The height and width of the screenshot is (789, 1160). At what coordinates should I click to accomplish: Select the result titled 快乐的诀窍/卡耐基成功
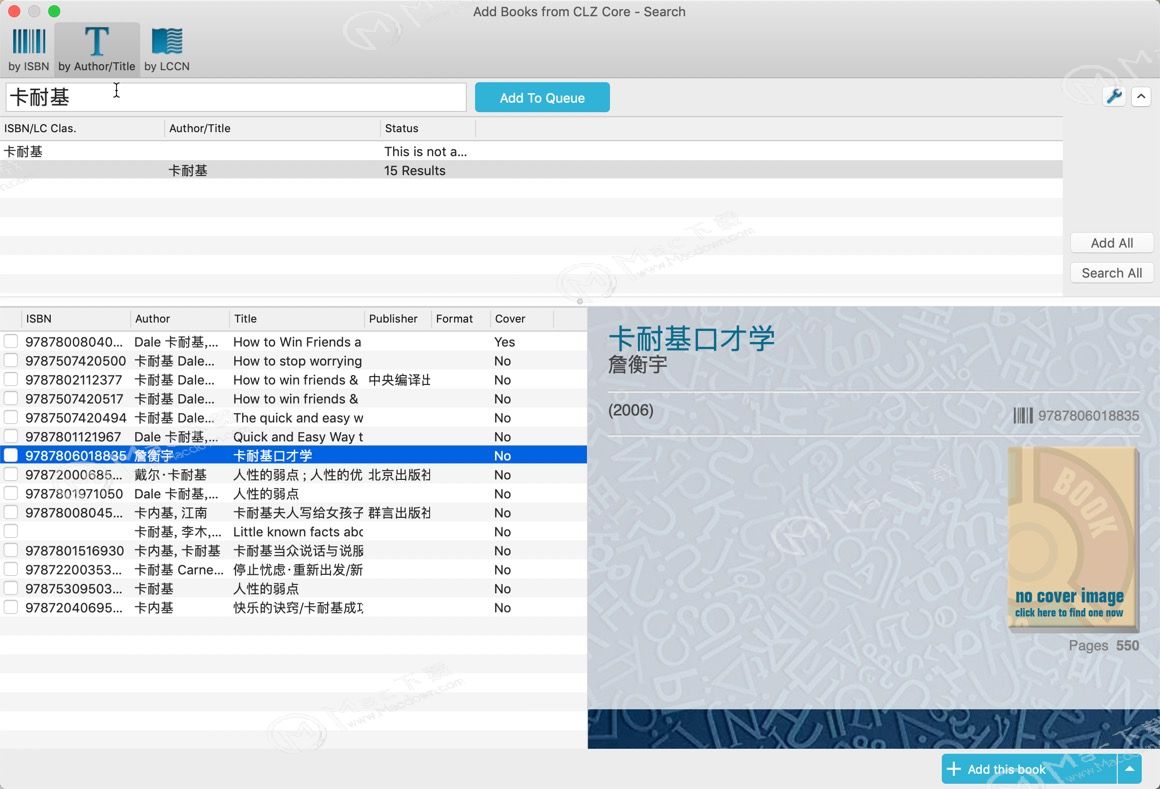click(x=294, y=607)
